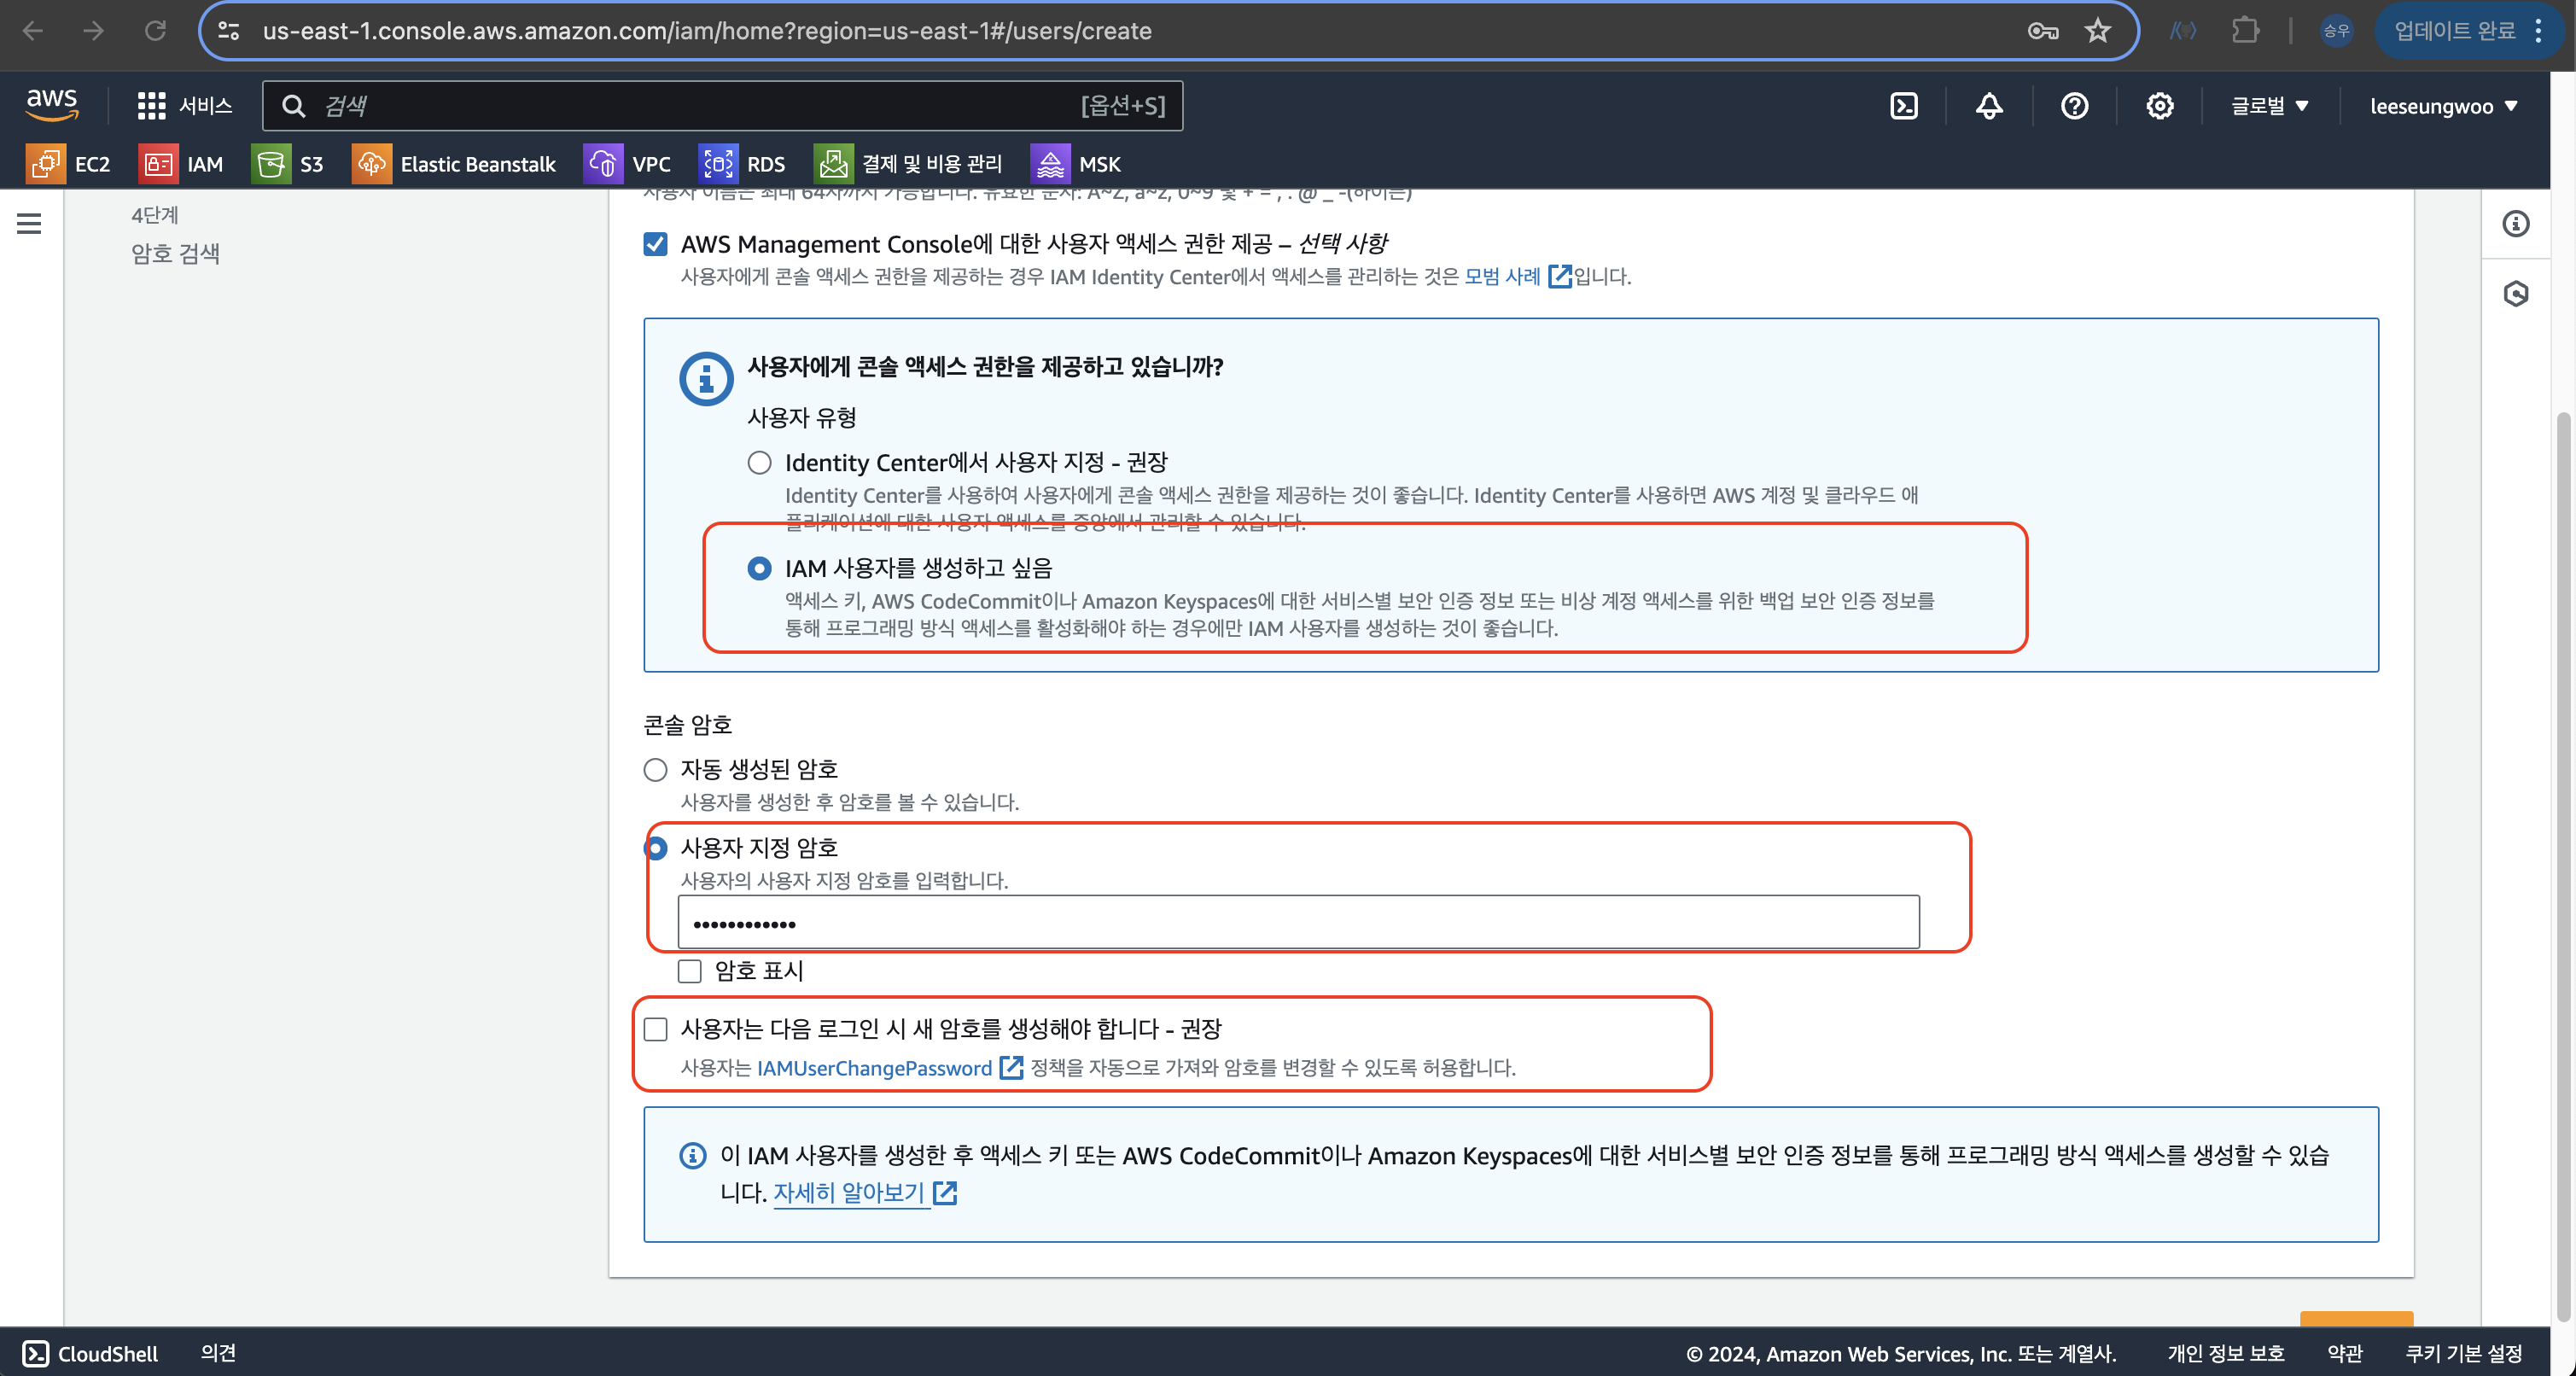This screenshot has height=1376, width=2576.
Task: Choose the auto-generated password option
Action: tap(655, 769)
